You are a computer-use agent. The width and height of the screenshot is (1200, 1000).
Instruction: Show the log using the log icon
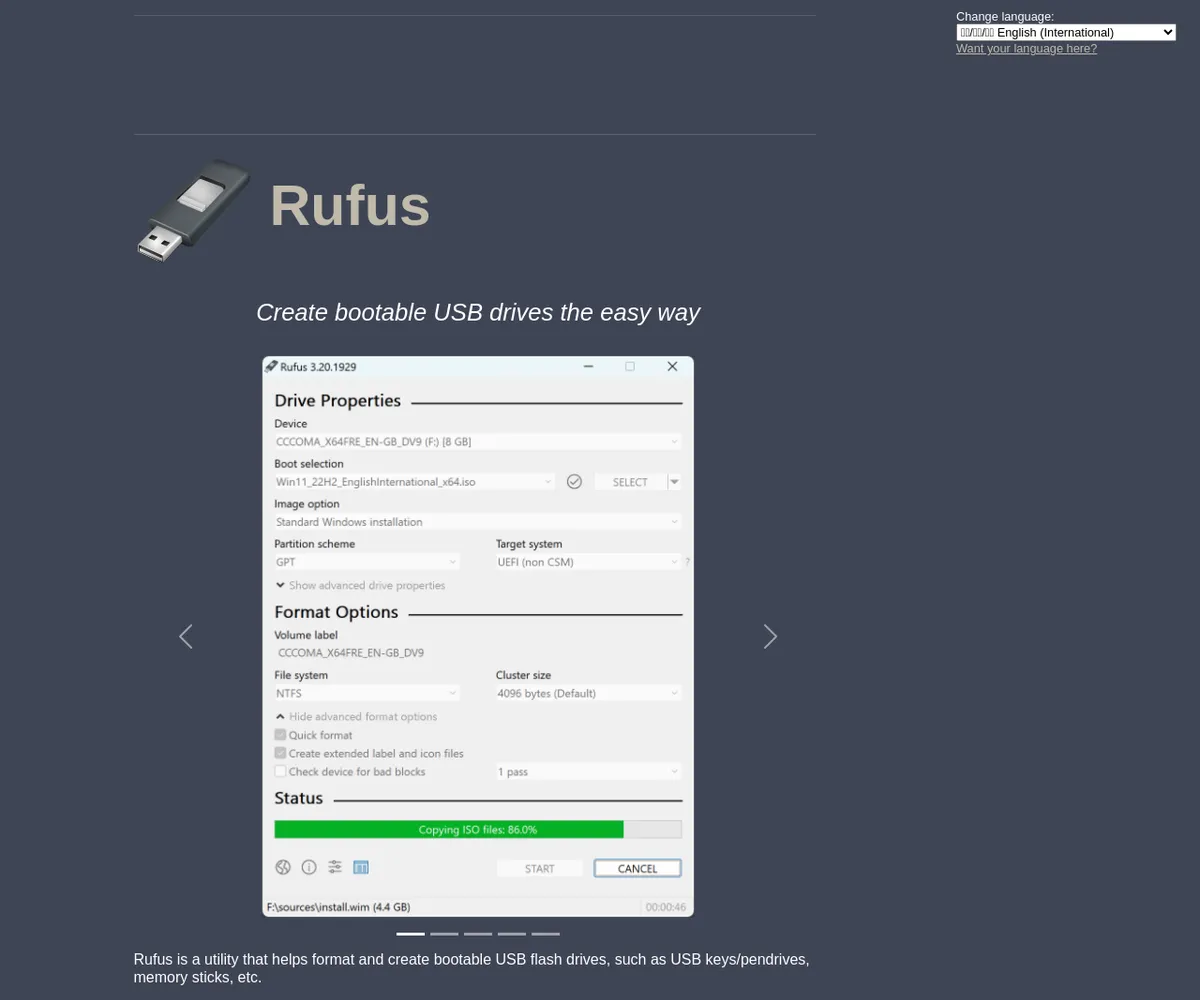(361, 867)
